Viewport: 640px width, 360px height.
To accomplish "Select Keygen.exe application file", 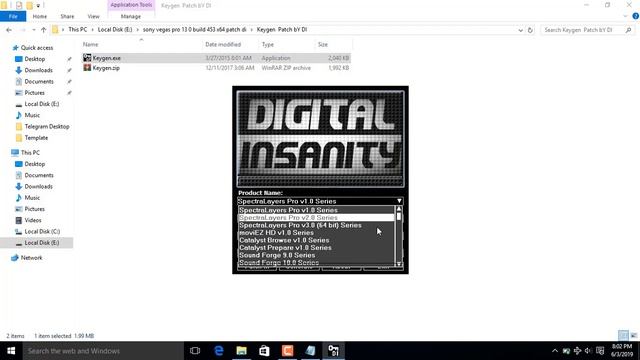I will coord(216,58).
